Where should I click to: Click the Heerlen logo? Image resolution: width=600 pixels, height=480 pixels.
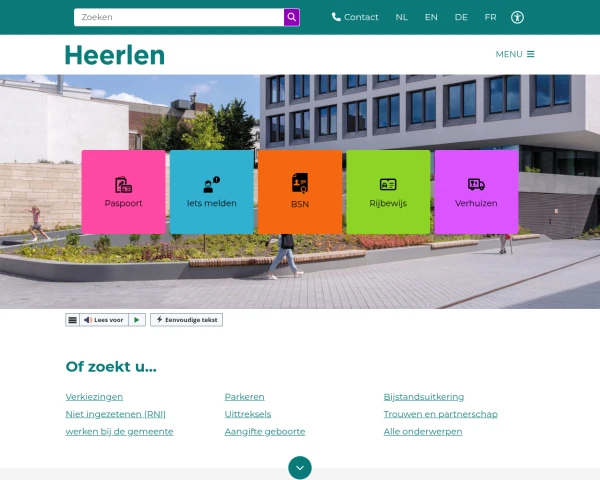click(x=115, y=55)
